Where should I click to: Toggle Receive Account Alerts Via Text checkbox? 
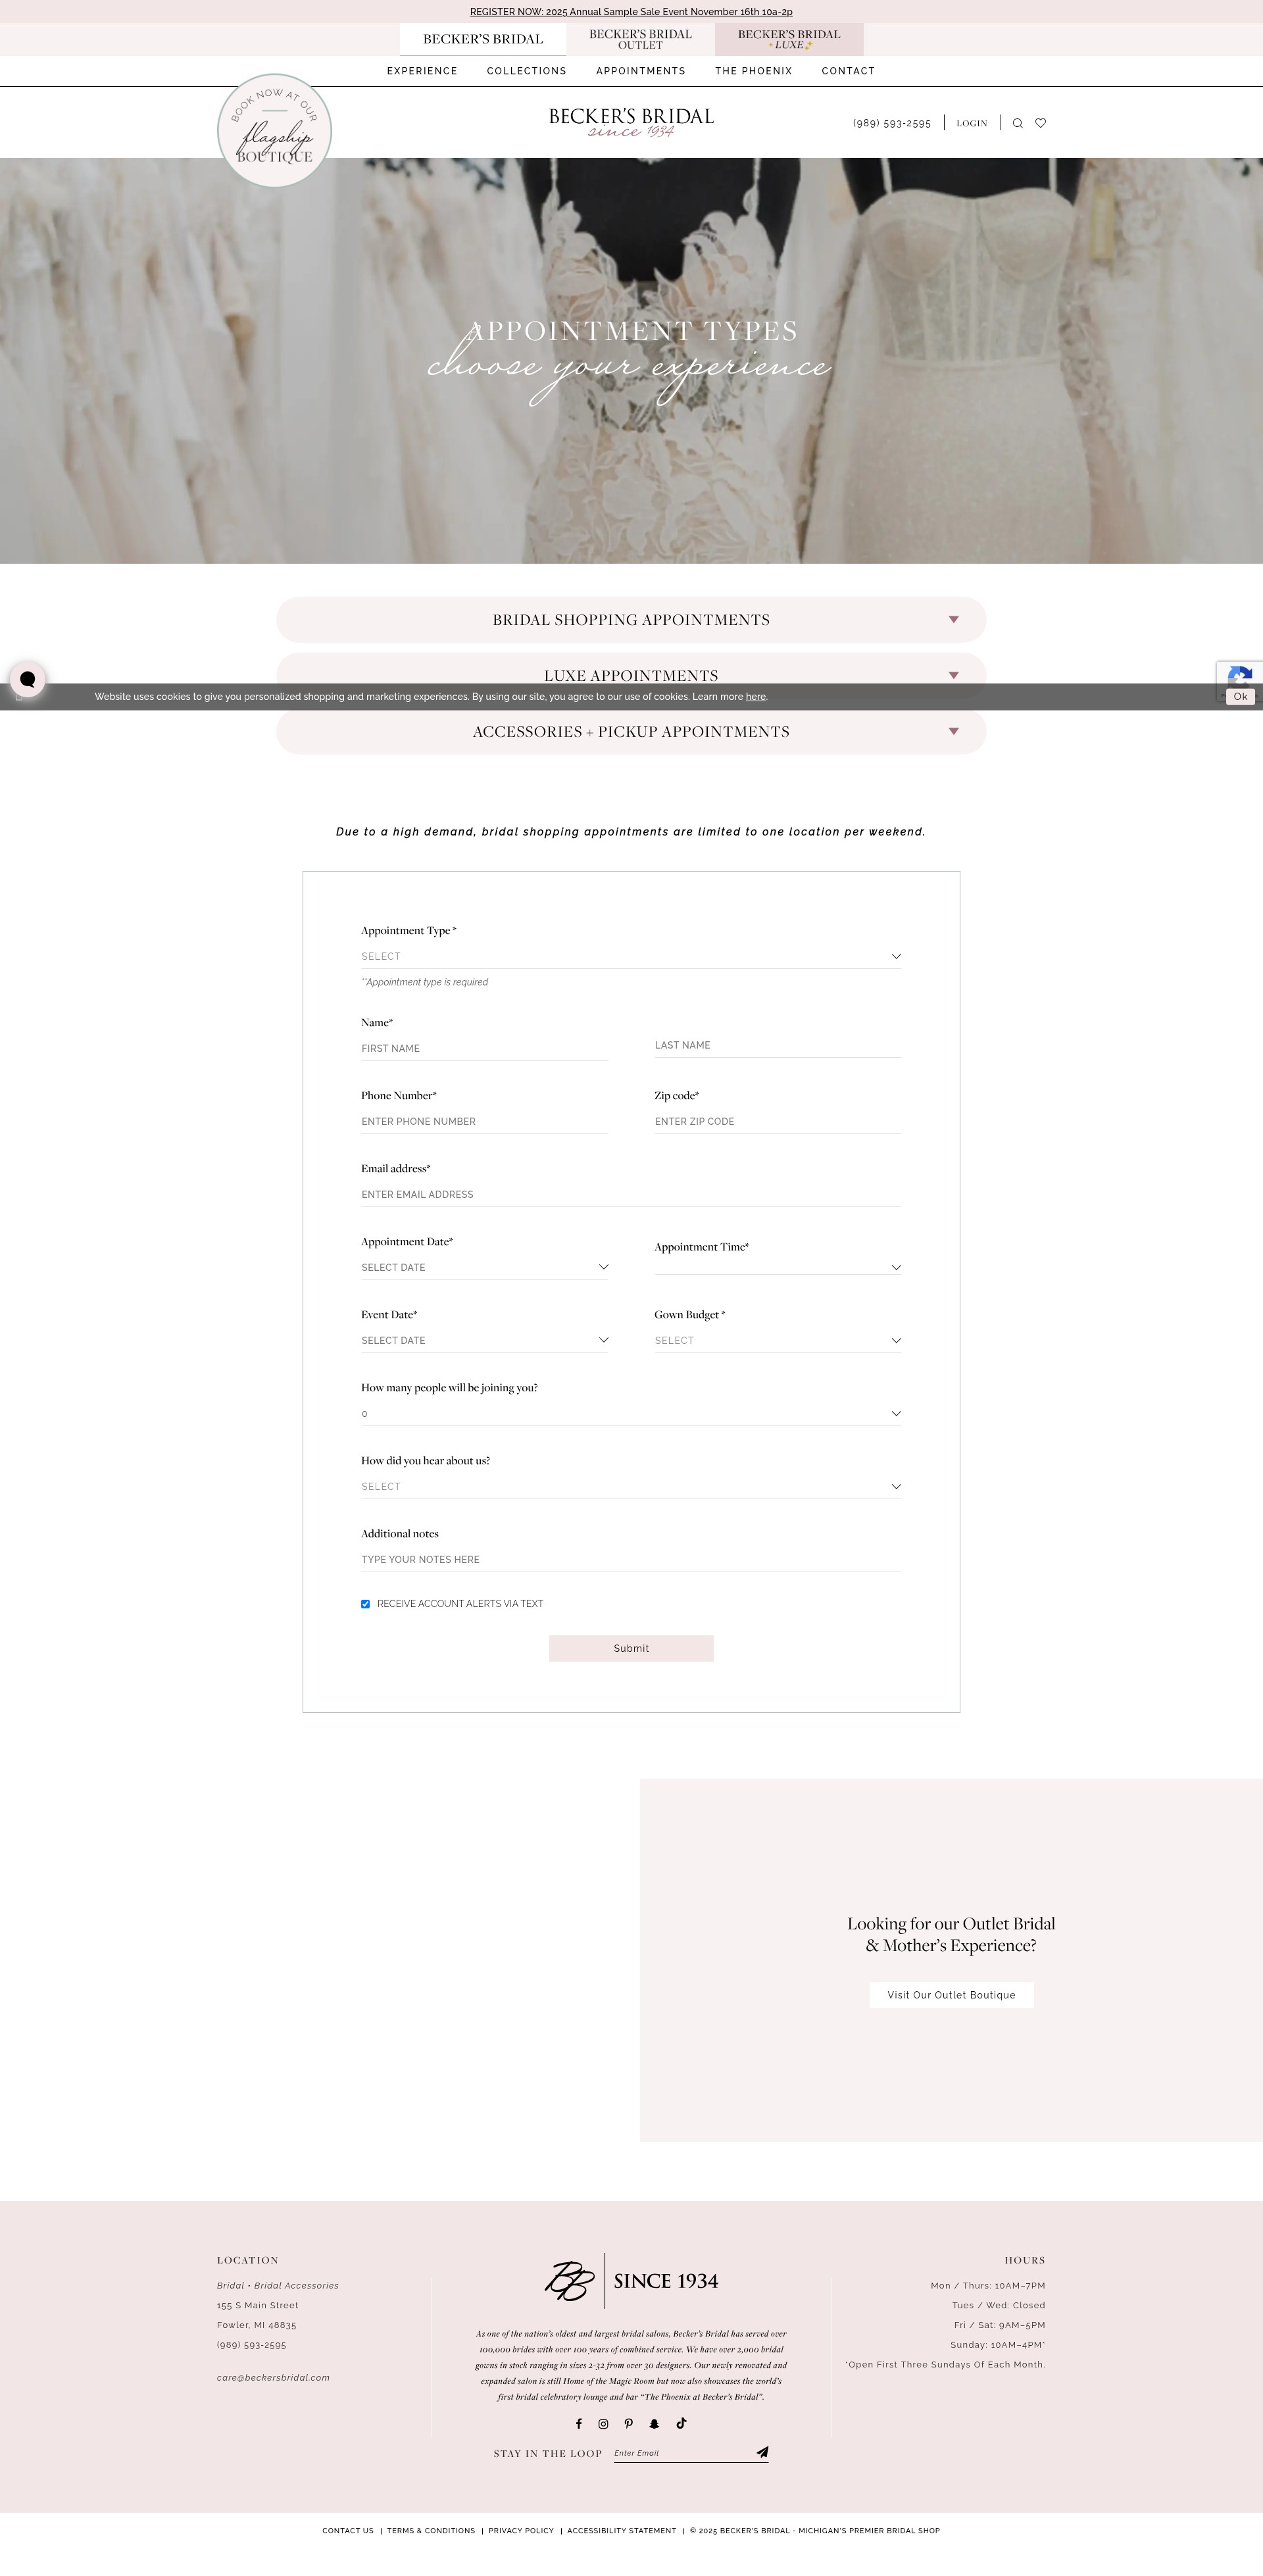click(365, 1604)
